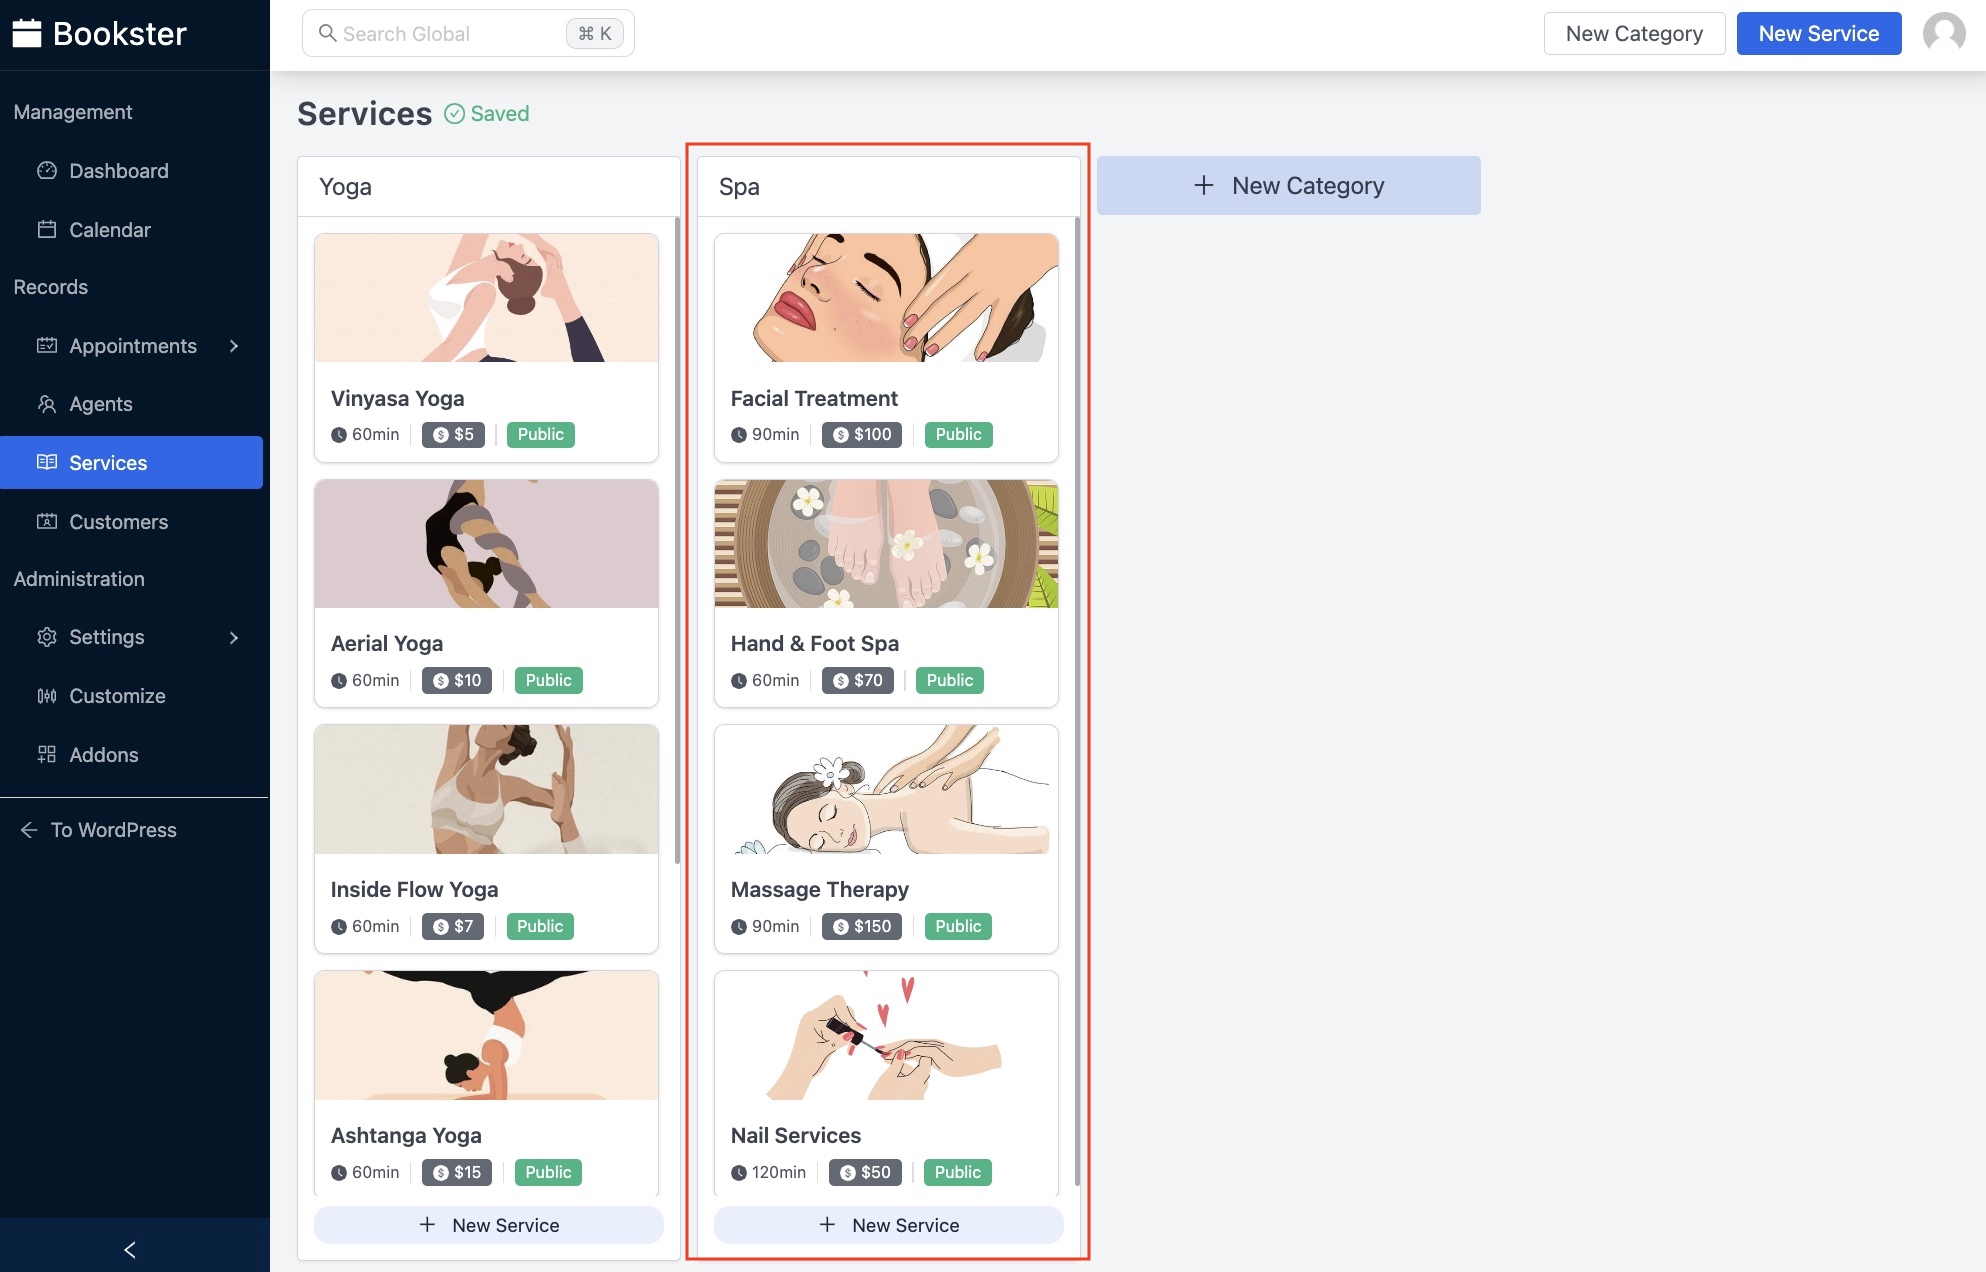Click New Service button in Spa category

889,1224
